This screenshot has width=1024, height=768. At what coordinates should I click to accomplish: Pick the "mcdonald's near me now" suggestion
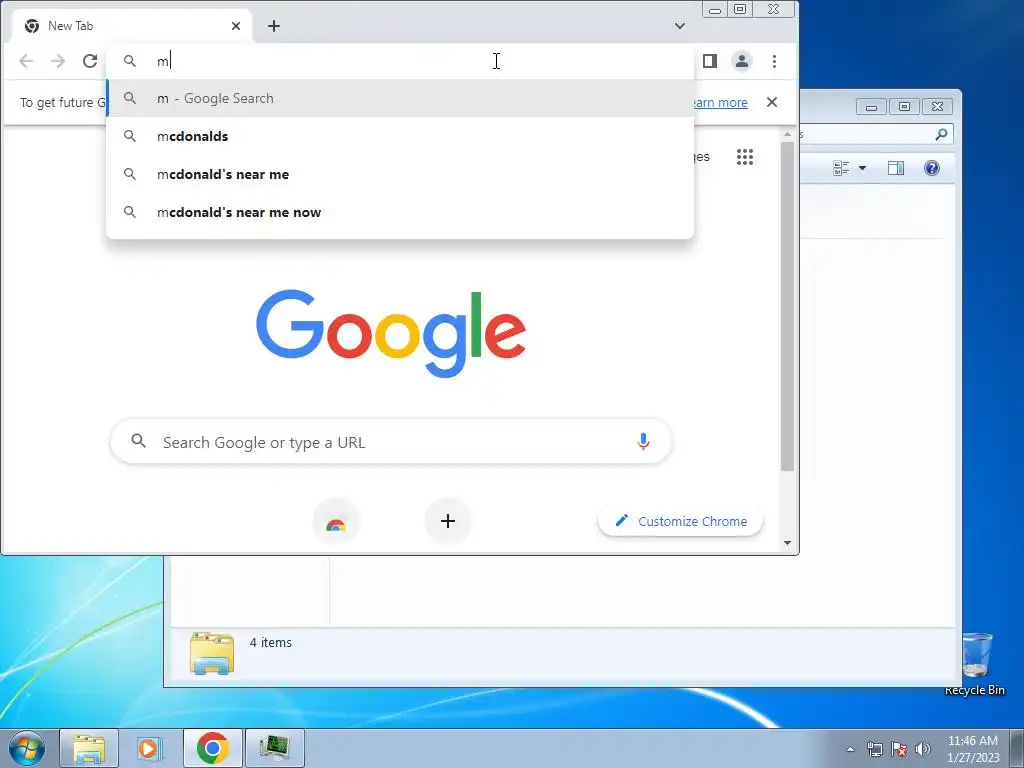coord(400,212)
